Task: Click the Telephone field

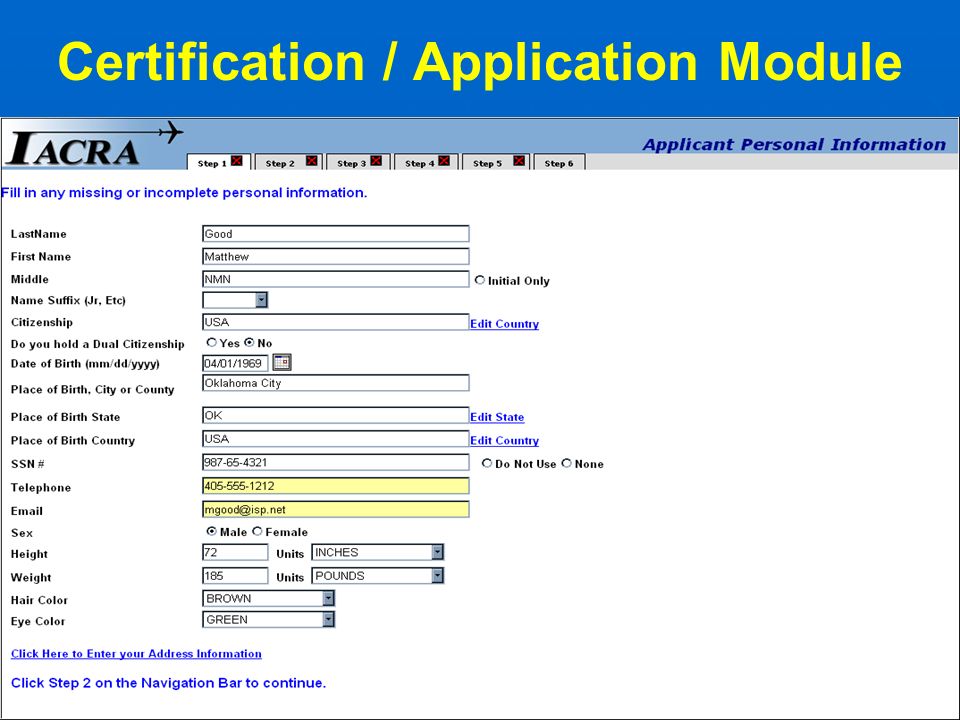Action: [336, 486]
